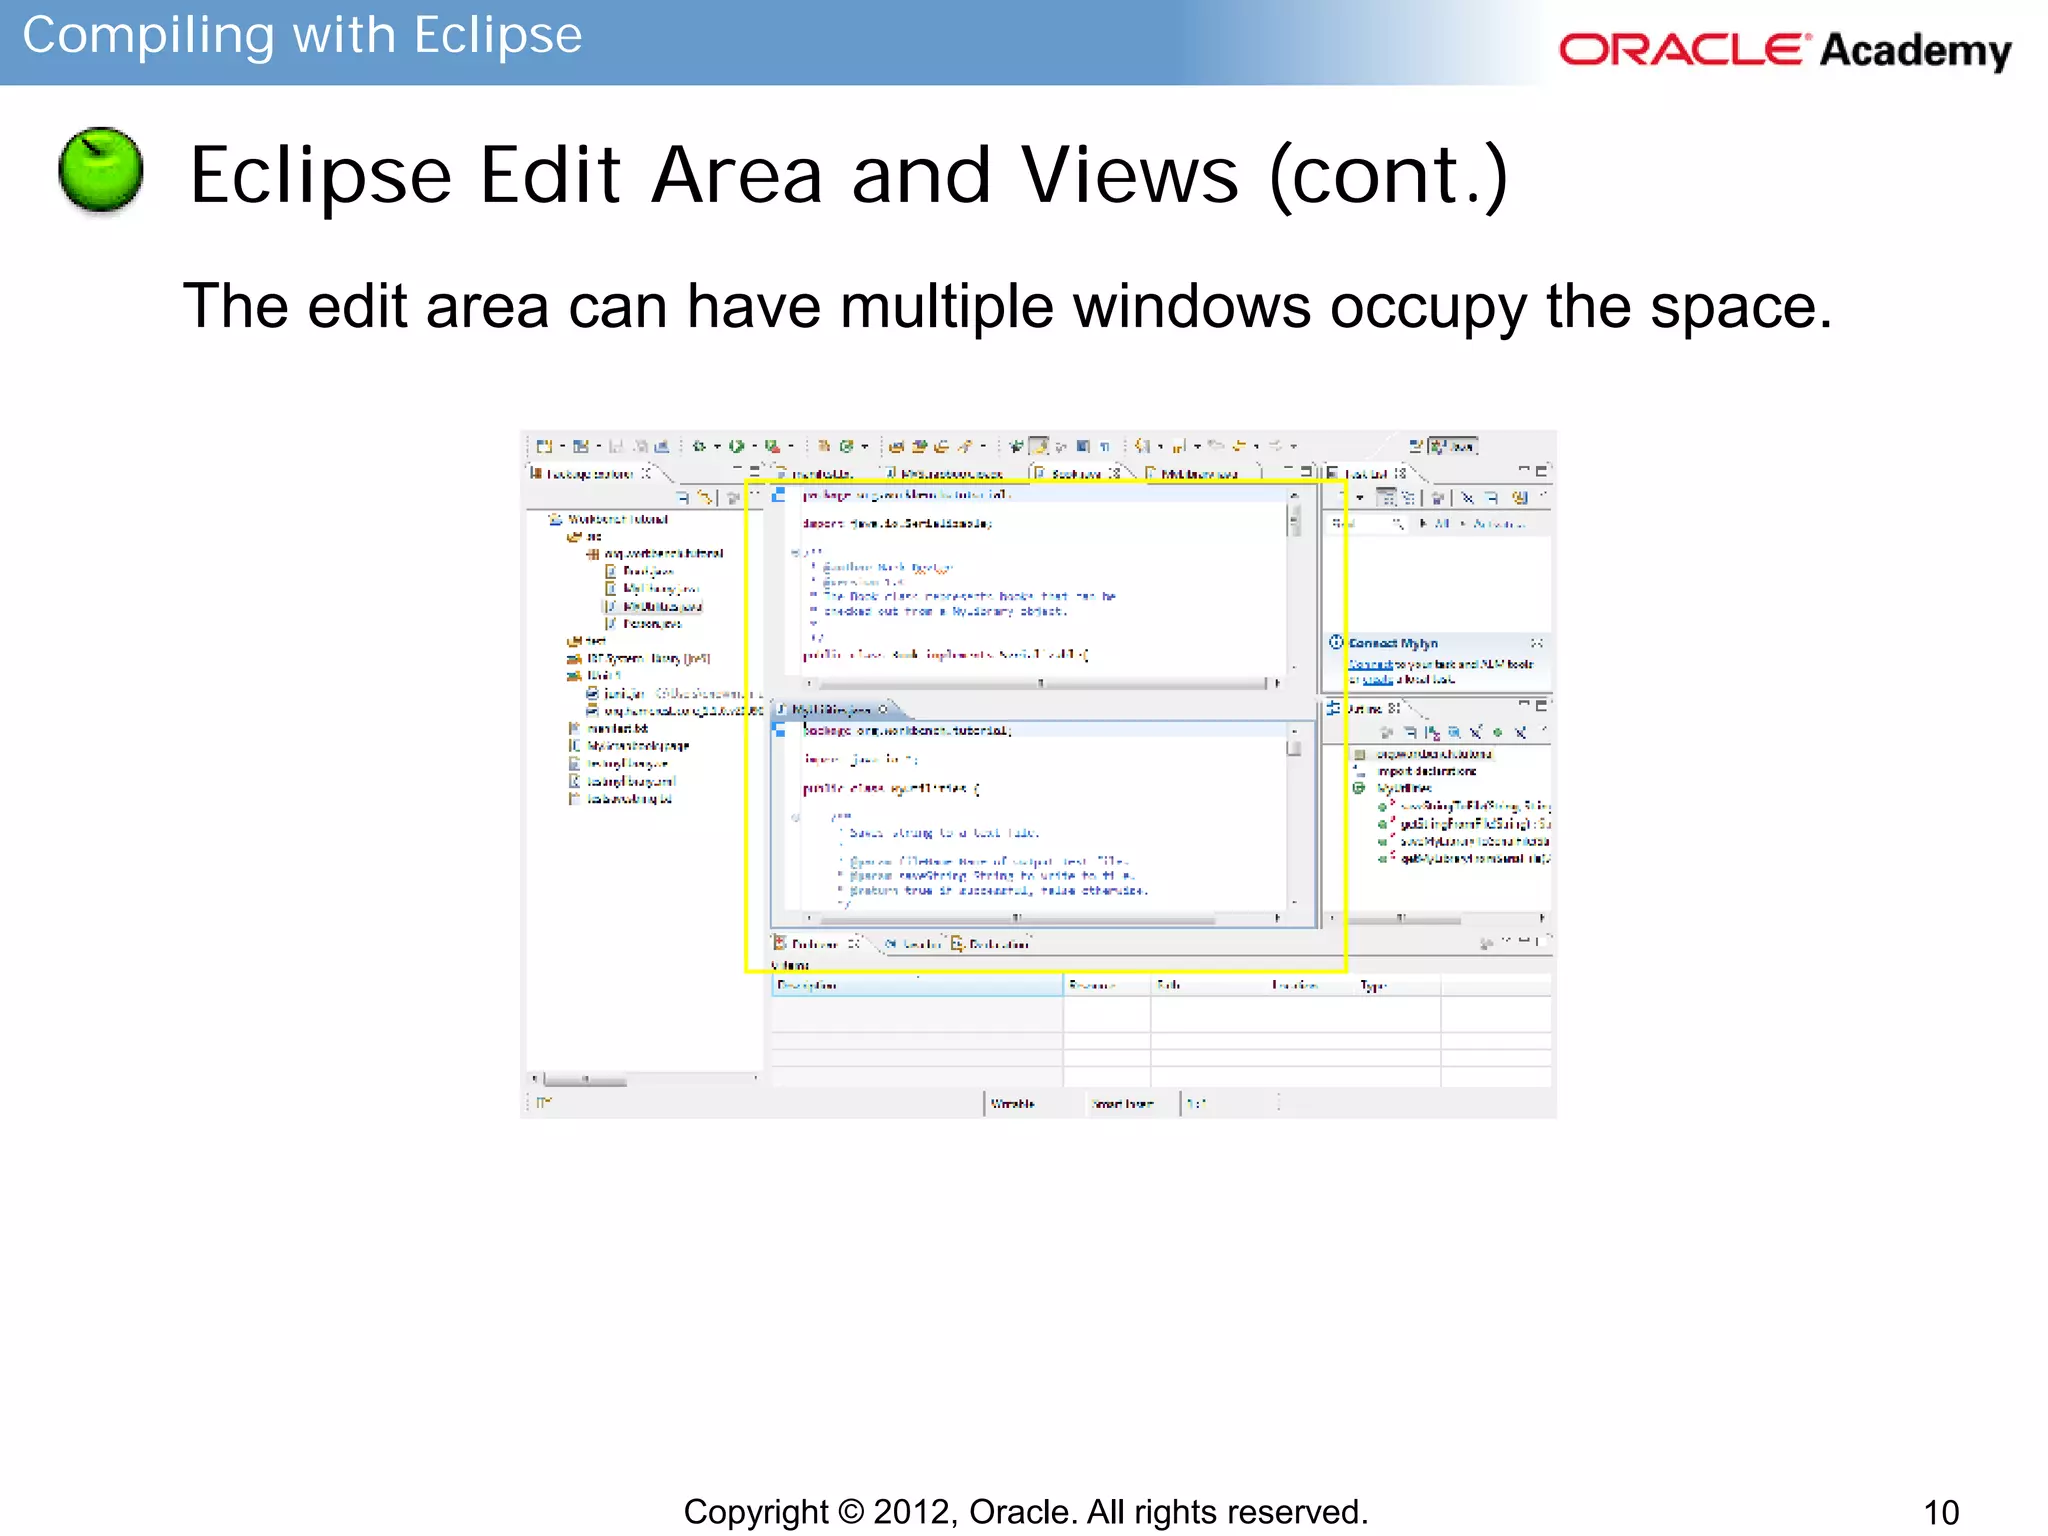
Task: Click Collapse All in Package Explorer
Action: tap(682, 497)
